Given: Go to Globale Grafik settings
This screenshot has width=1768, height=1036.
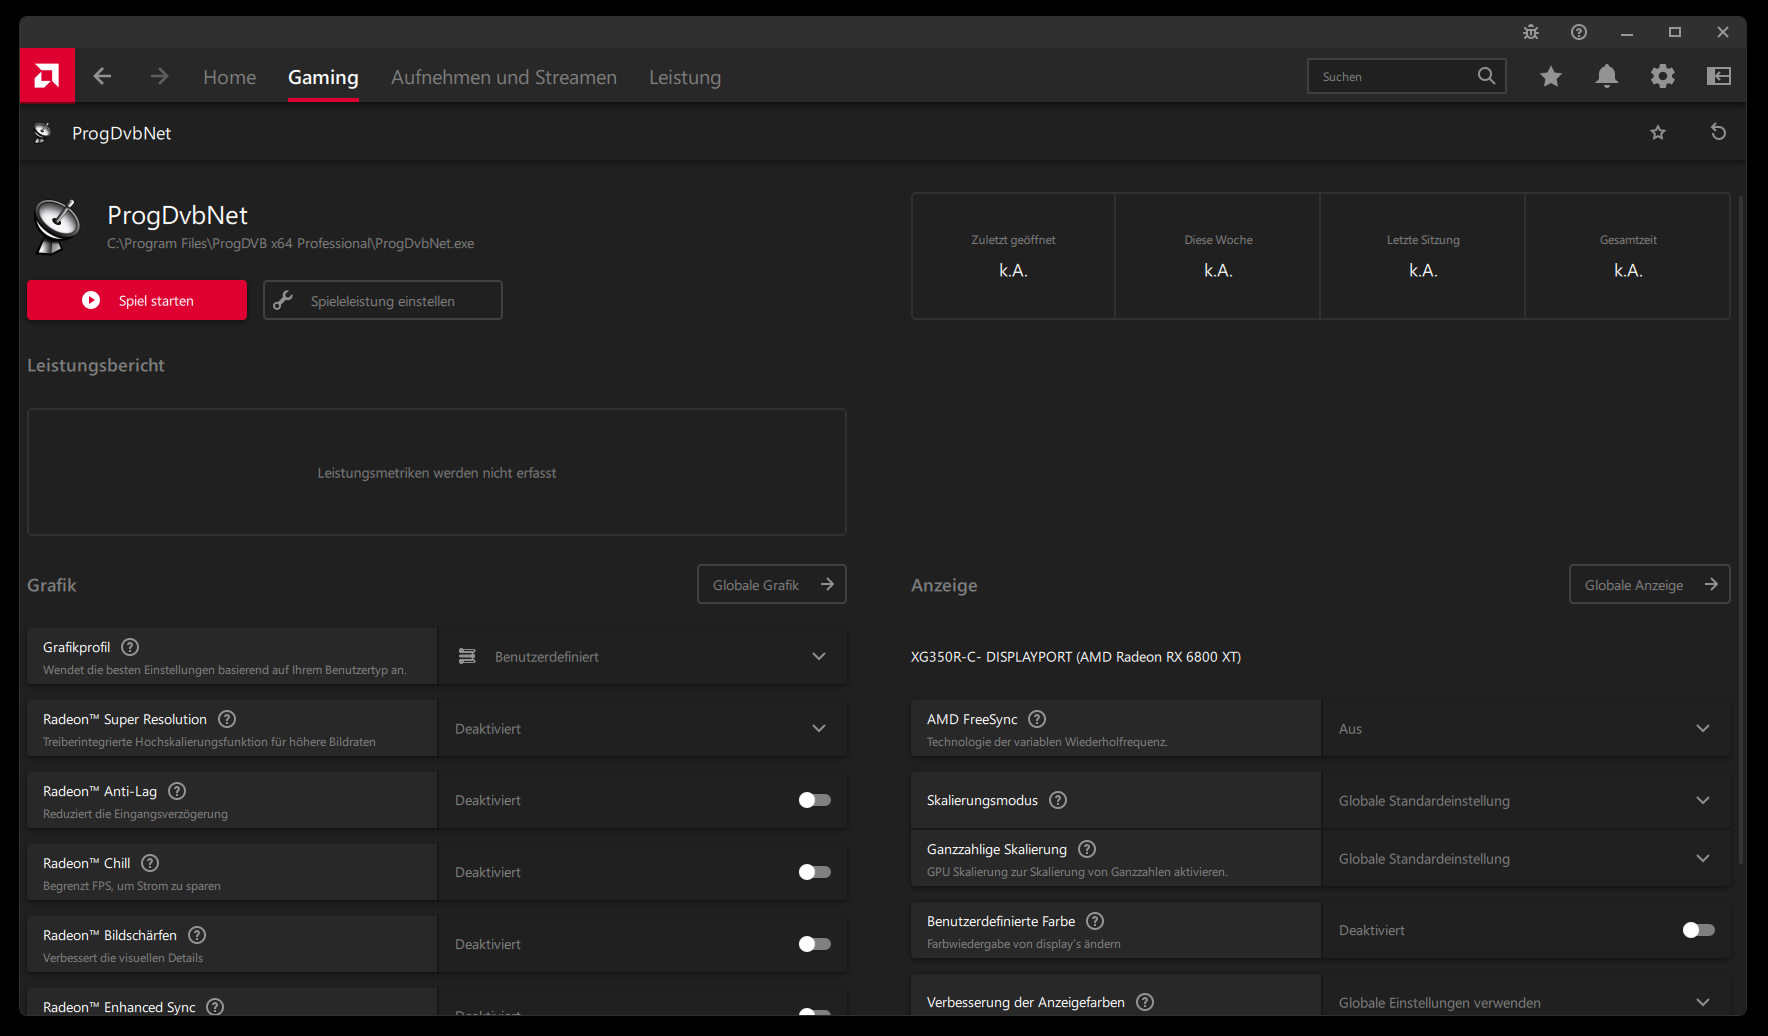Looking at the screenshot, I should click(x=772, y=584).
